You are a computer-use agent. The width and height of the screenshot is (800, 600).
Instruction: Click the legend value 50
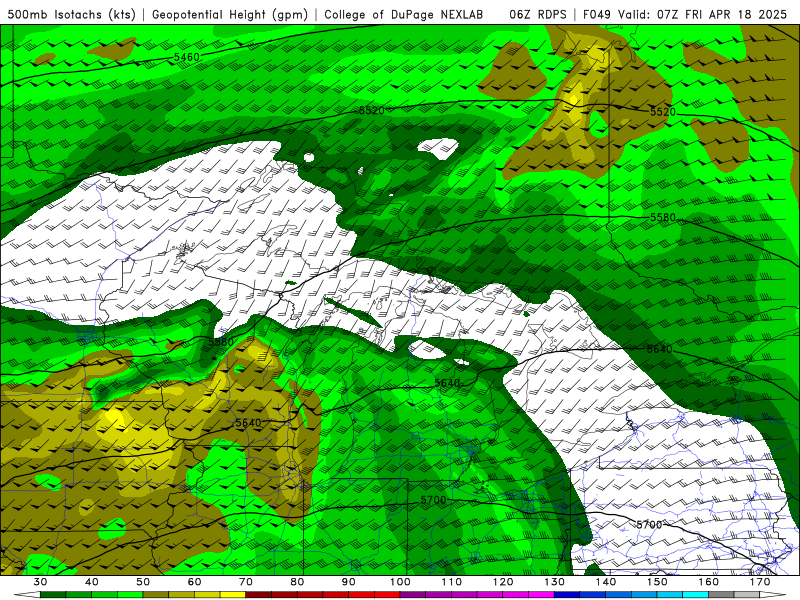(x=143, y=582)
